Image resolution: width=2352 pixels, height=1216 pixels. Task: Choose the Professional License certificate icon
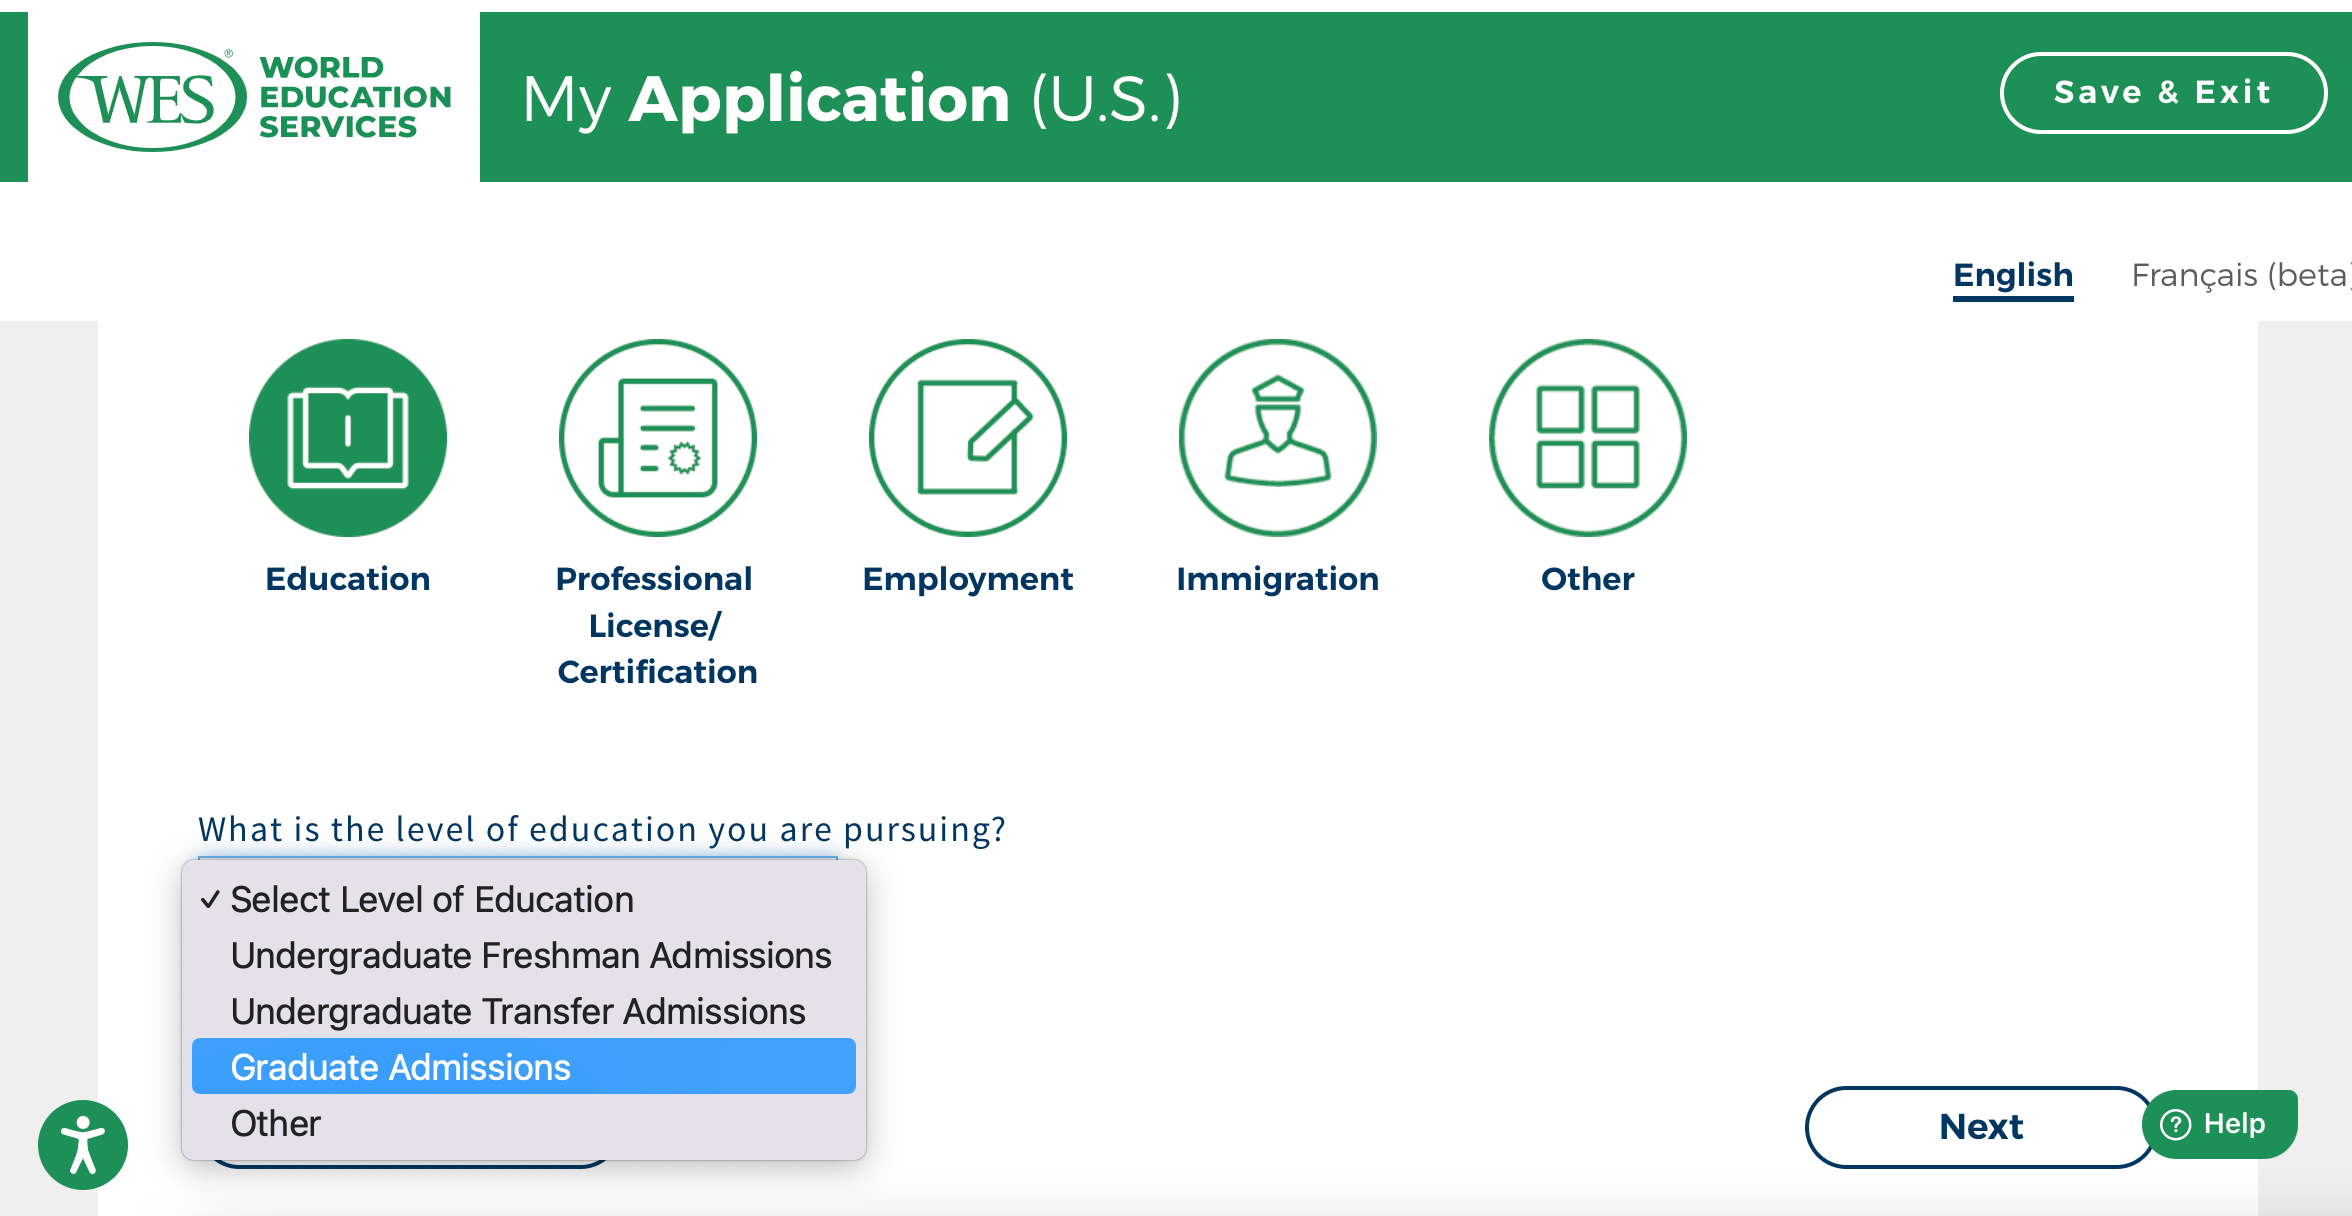(657, 438)
